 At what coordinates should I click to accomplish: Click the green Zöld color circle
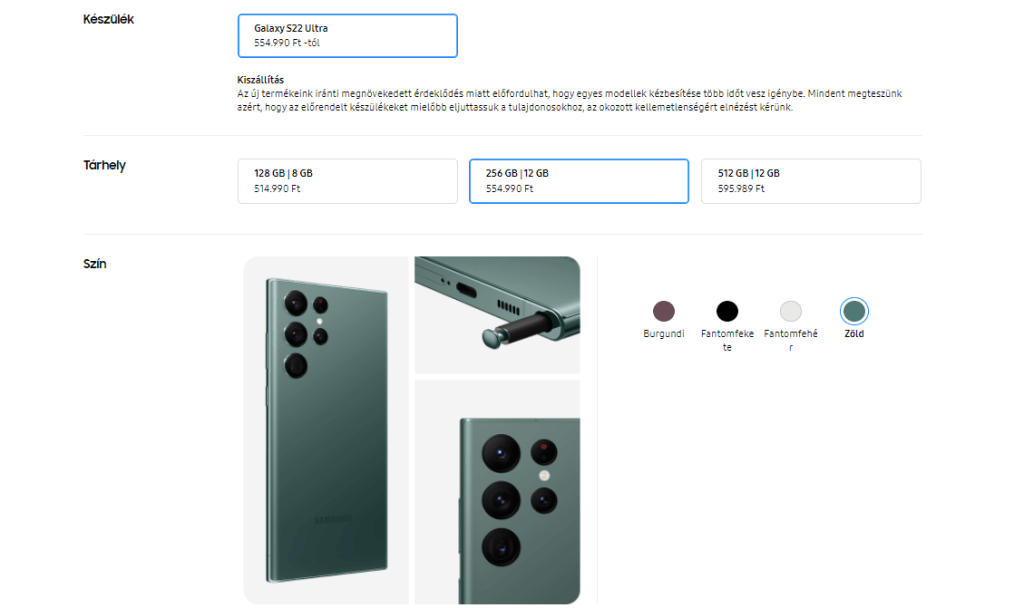(854, 311)
